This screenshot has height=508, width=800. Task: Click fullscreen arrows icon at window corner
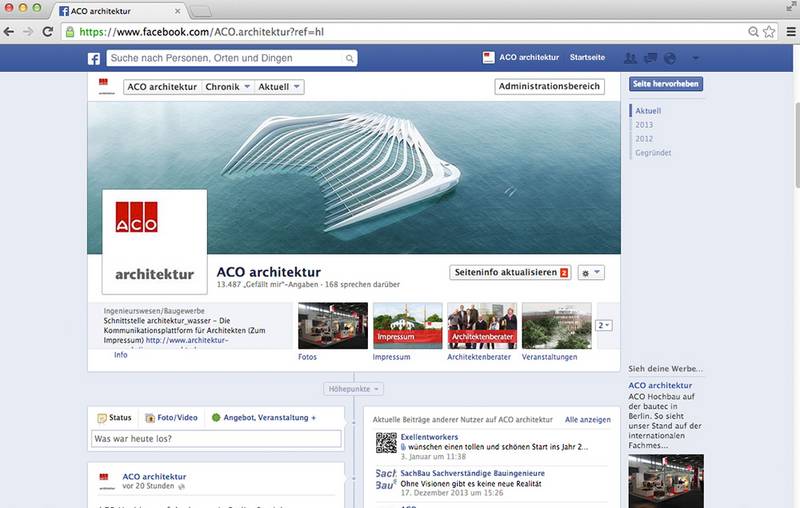pyautogui.click(x=791, y=7)
